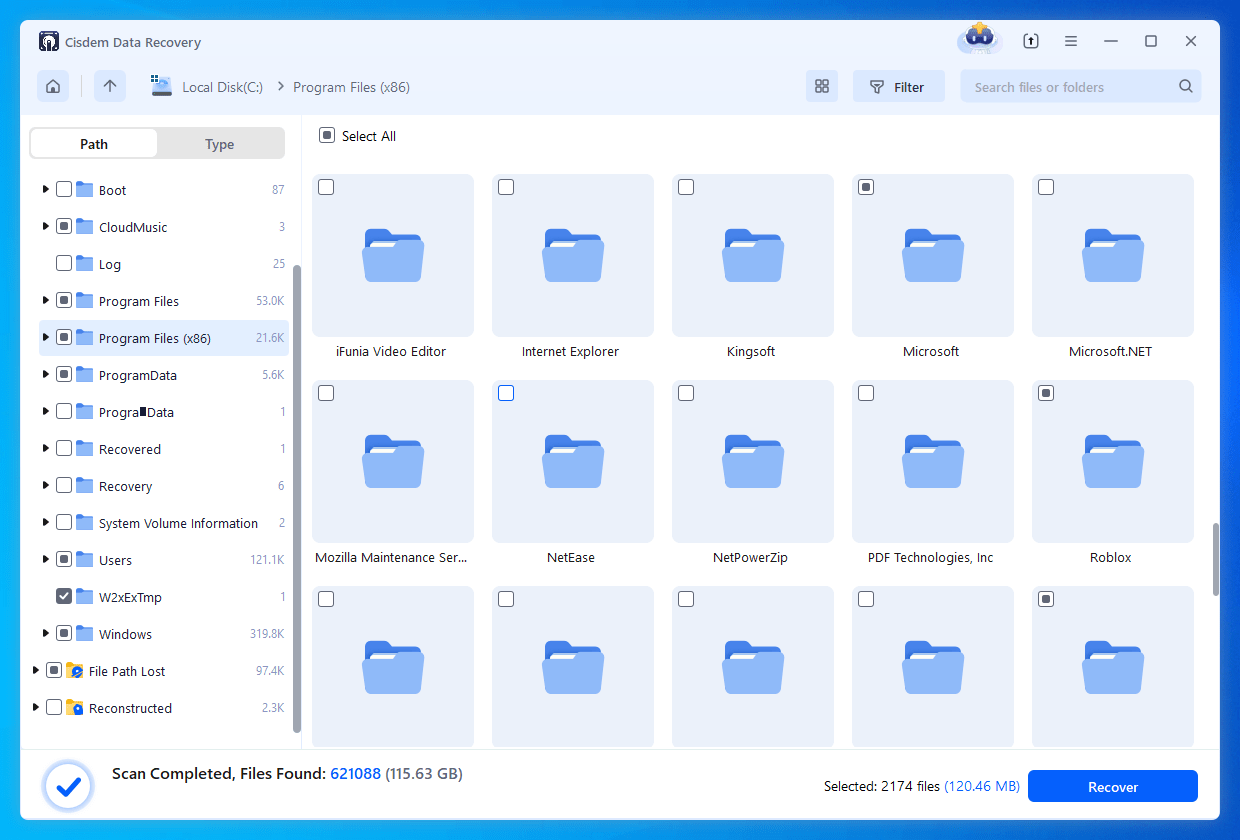Open the Filter panel
This screenshot has width=1240, height=840.
click(898, 86)
